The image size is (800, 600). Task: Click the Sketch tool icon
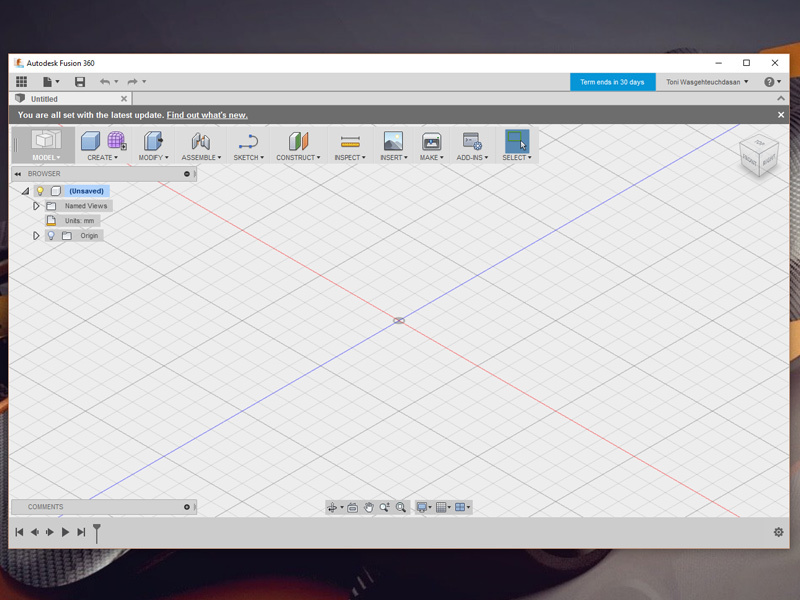pos(248,141)
